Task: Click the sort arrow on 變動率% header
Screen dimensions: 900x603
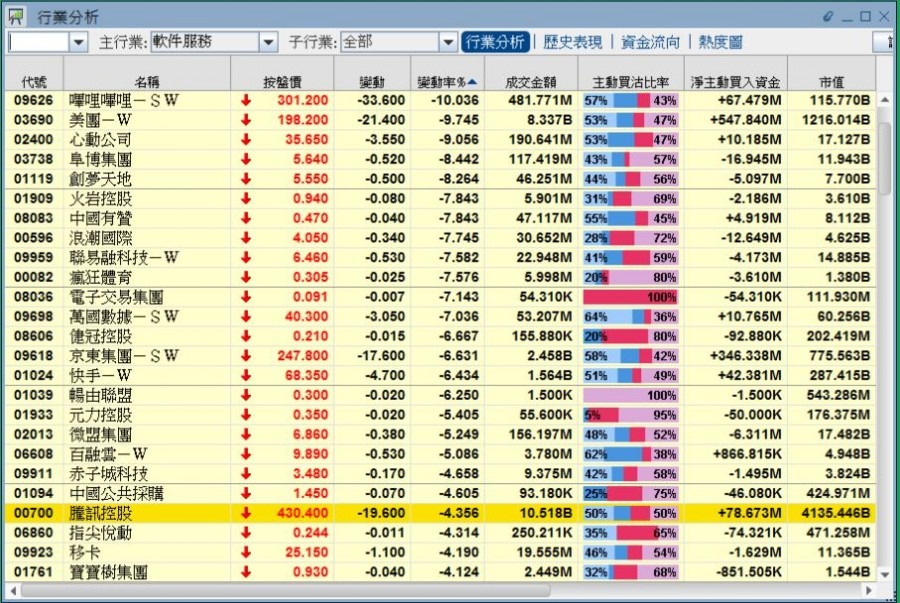Action: pyautogui.click(x=472, y=82)
